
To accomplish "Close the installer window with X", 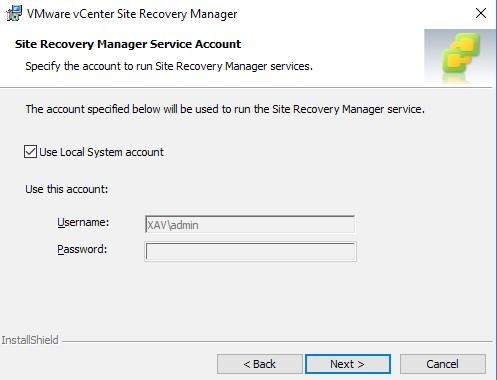I will click(481, 13).
